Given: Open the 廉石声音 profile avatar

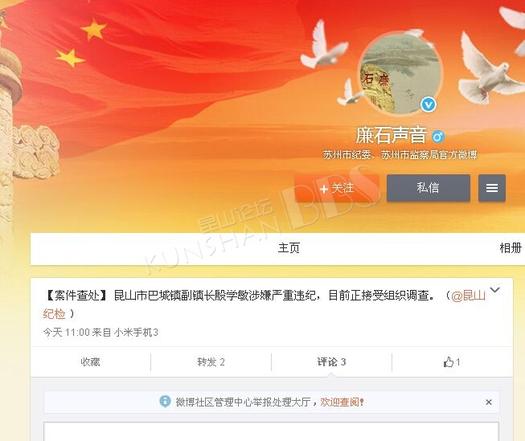Looking at the screenshot, I should tap(401, 73).
